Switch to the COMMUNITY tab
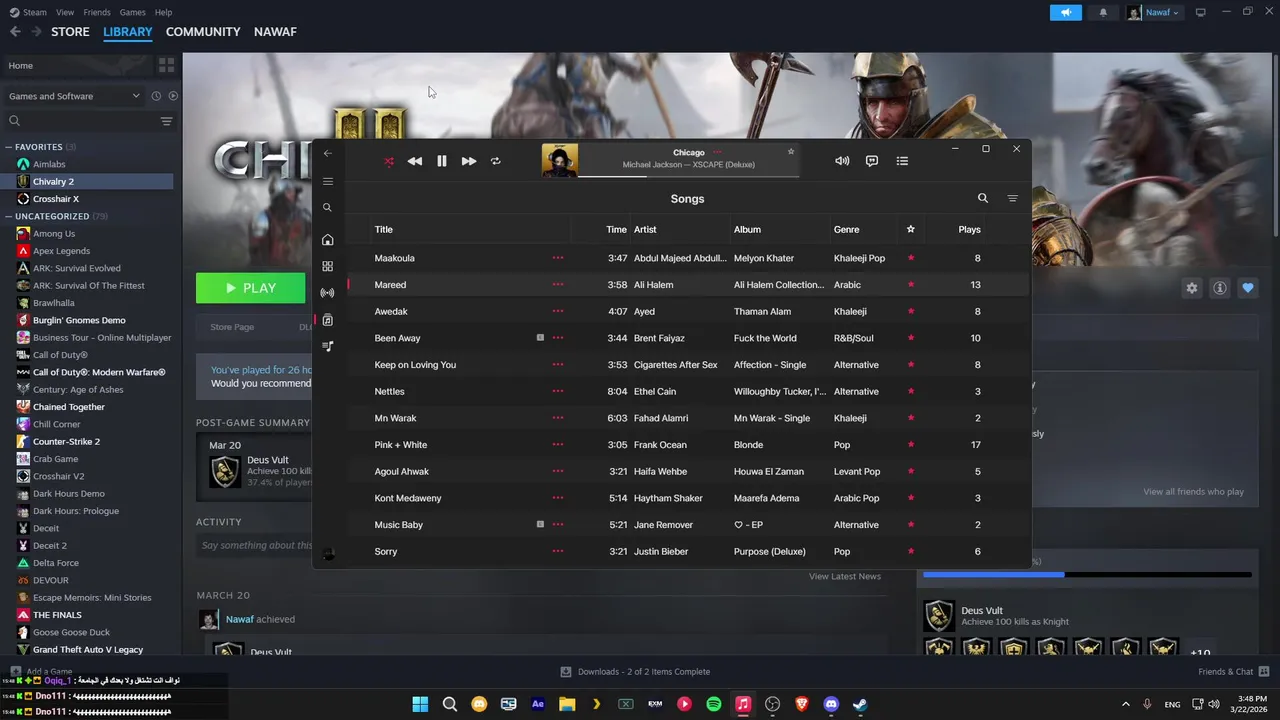 coord(203,32)
